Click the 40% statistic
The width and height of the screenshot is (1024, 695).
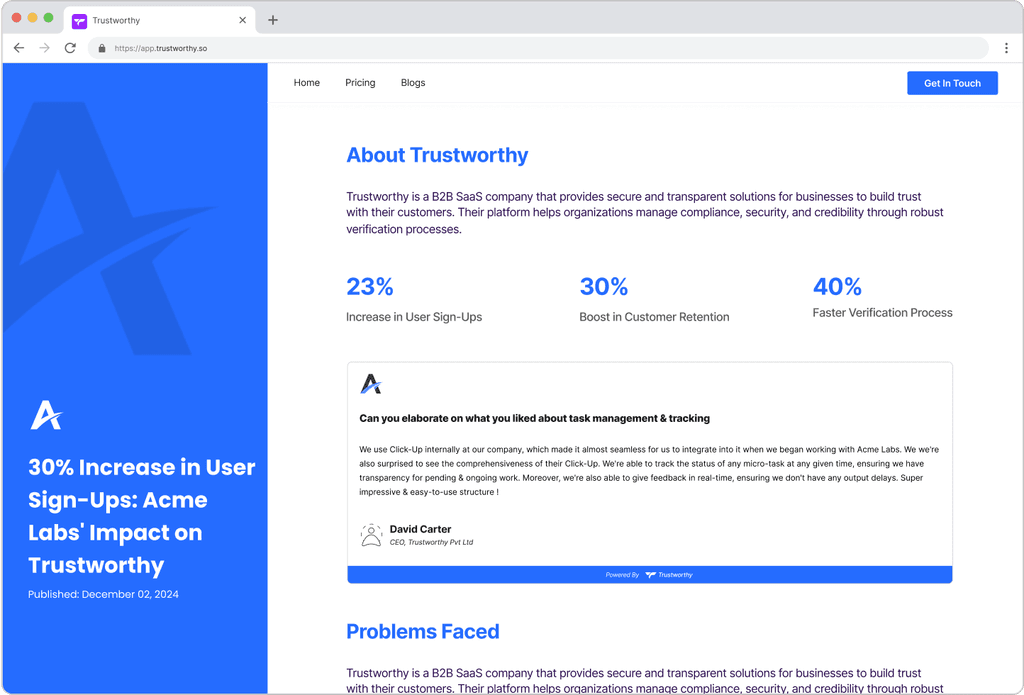pos(837,286)
